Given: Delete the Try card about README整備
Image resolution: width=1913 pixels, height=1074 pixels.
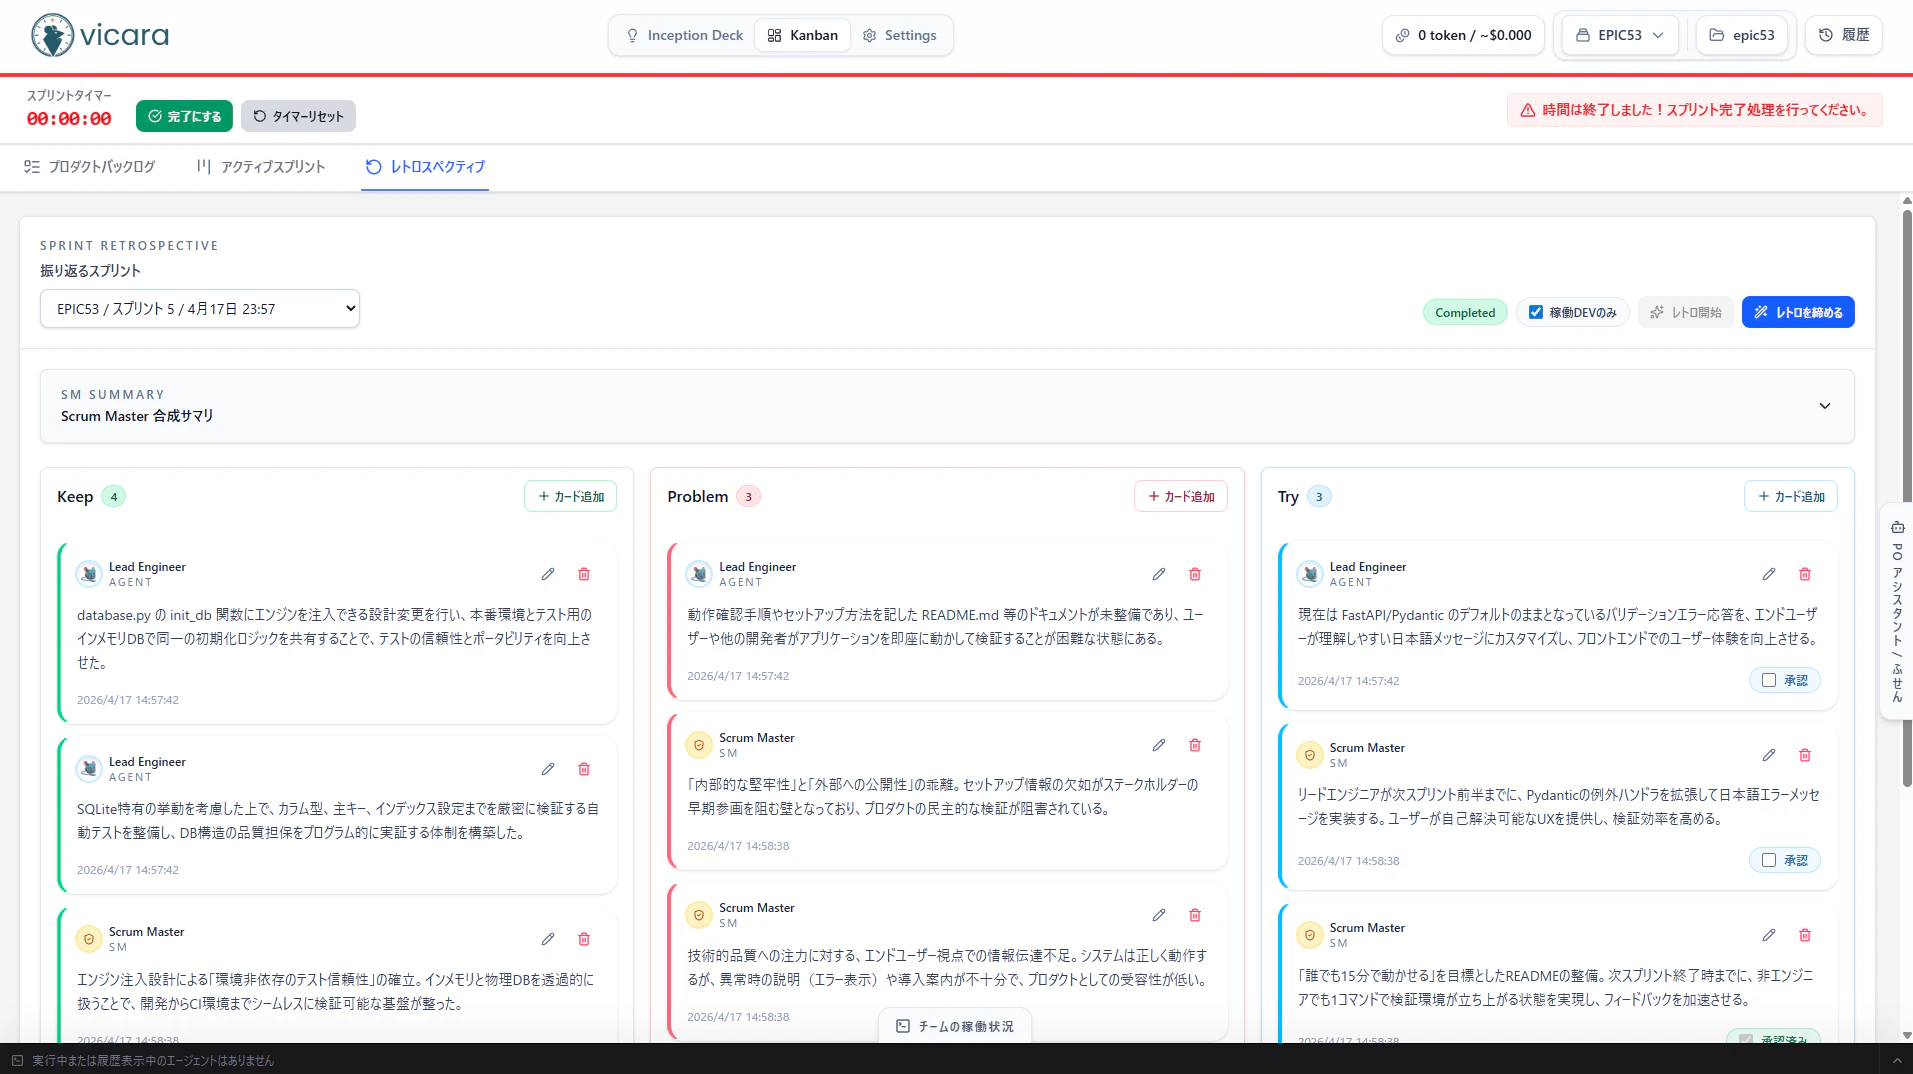Looking at the screenshot, I should (x=1805, y=935).
